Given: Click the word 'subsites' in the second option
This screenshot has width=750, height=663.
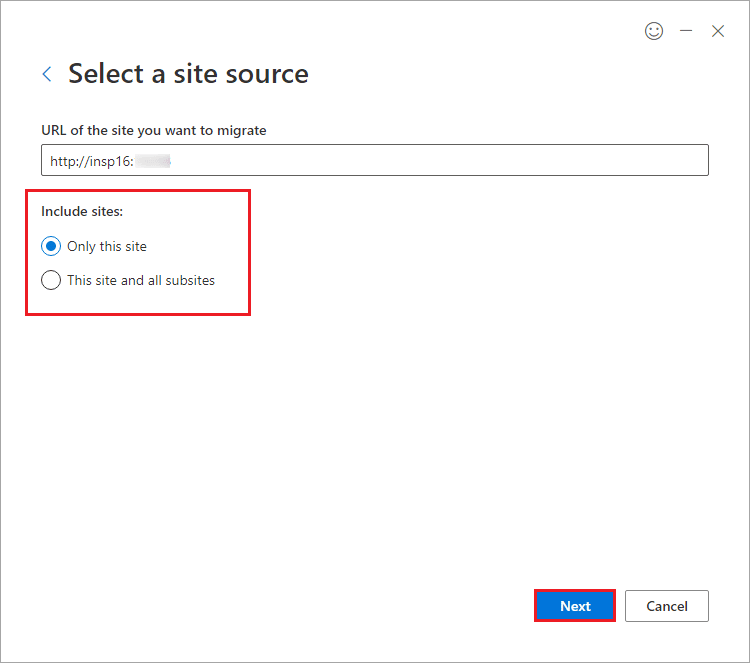Looking at the screenshot, I should click(190, 280).
